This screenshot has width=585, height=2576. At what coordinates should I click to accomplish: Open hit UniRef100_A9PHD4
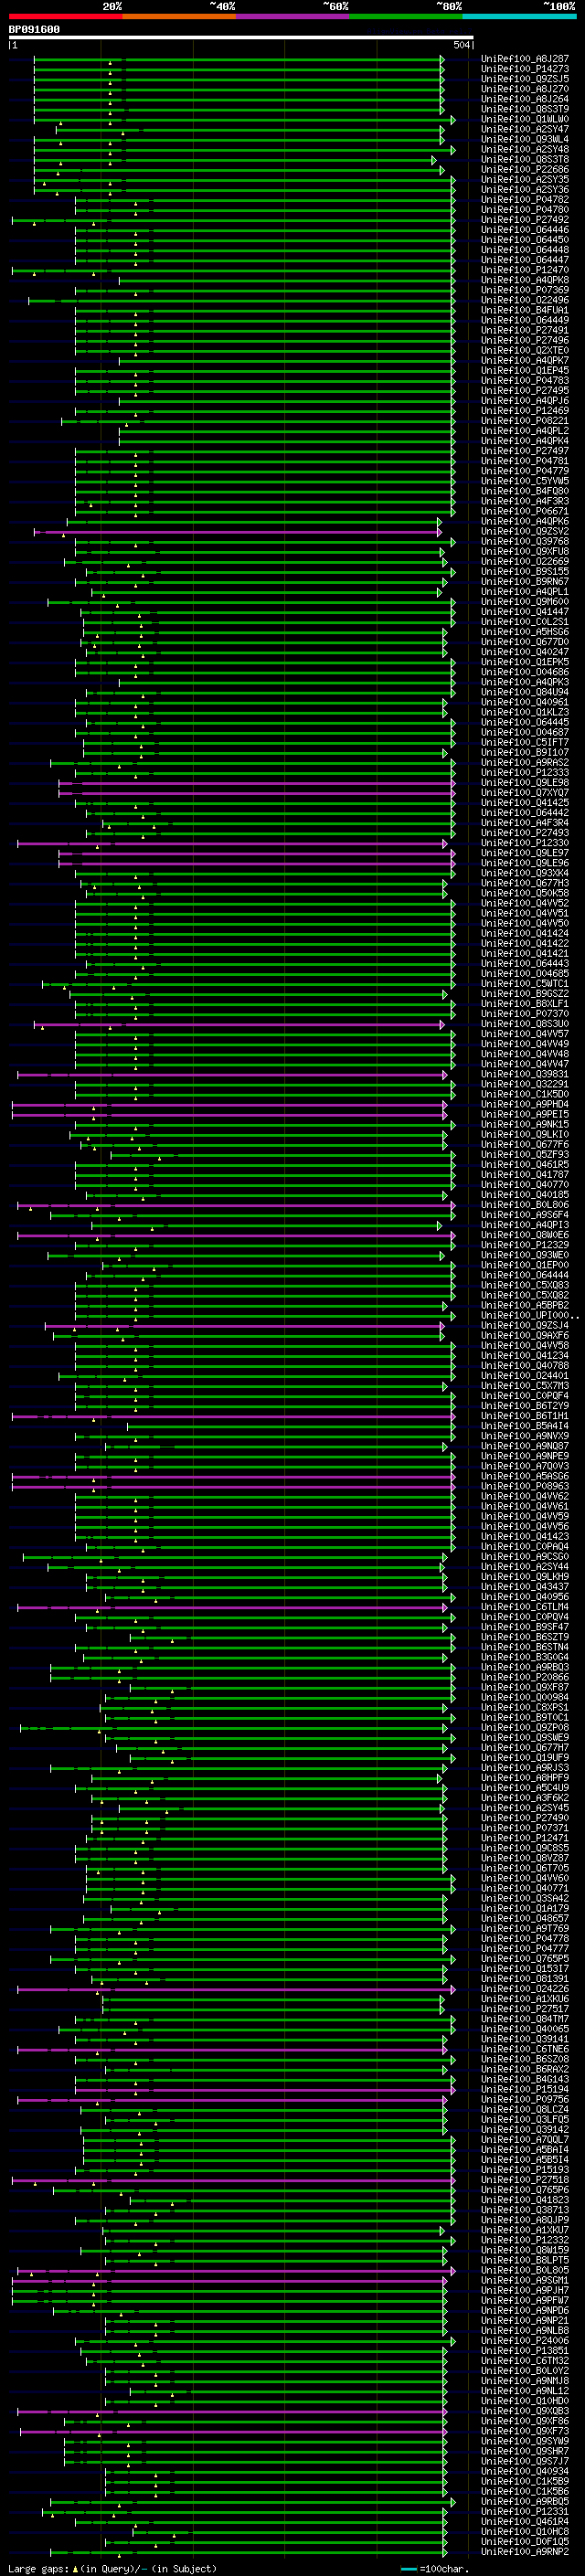[x=525, y=1104]
